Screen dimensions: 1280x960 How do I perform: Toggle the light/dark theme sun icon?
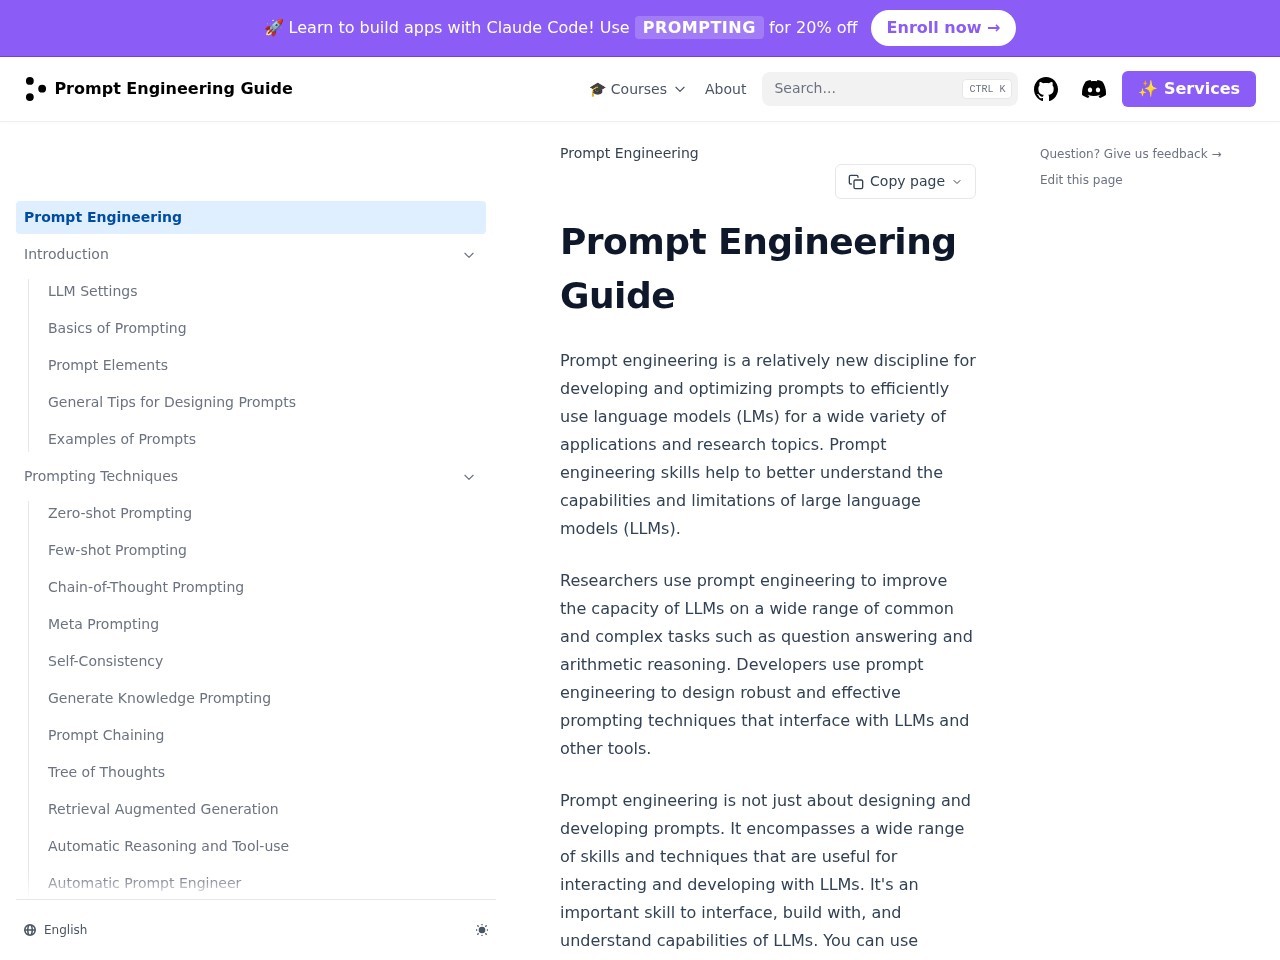pyautogui.click(x=482, y=930)
